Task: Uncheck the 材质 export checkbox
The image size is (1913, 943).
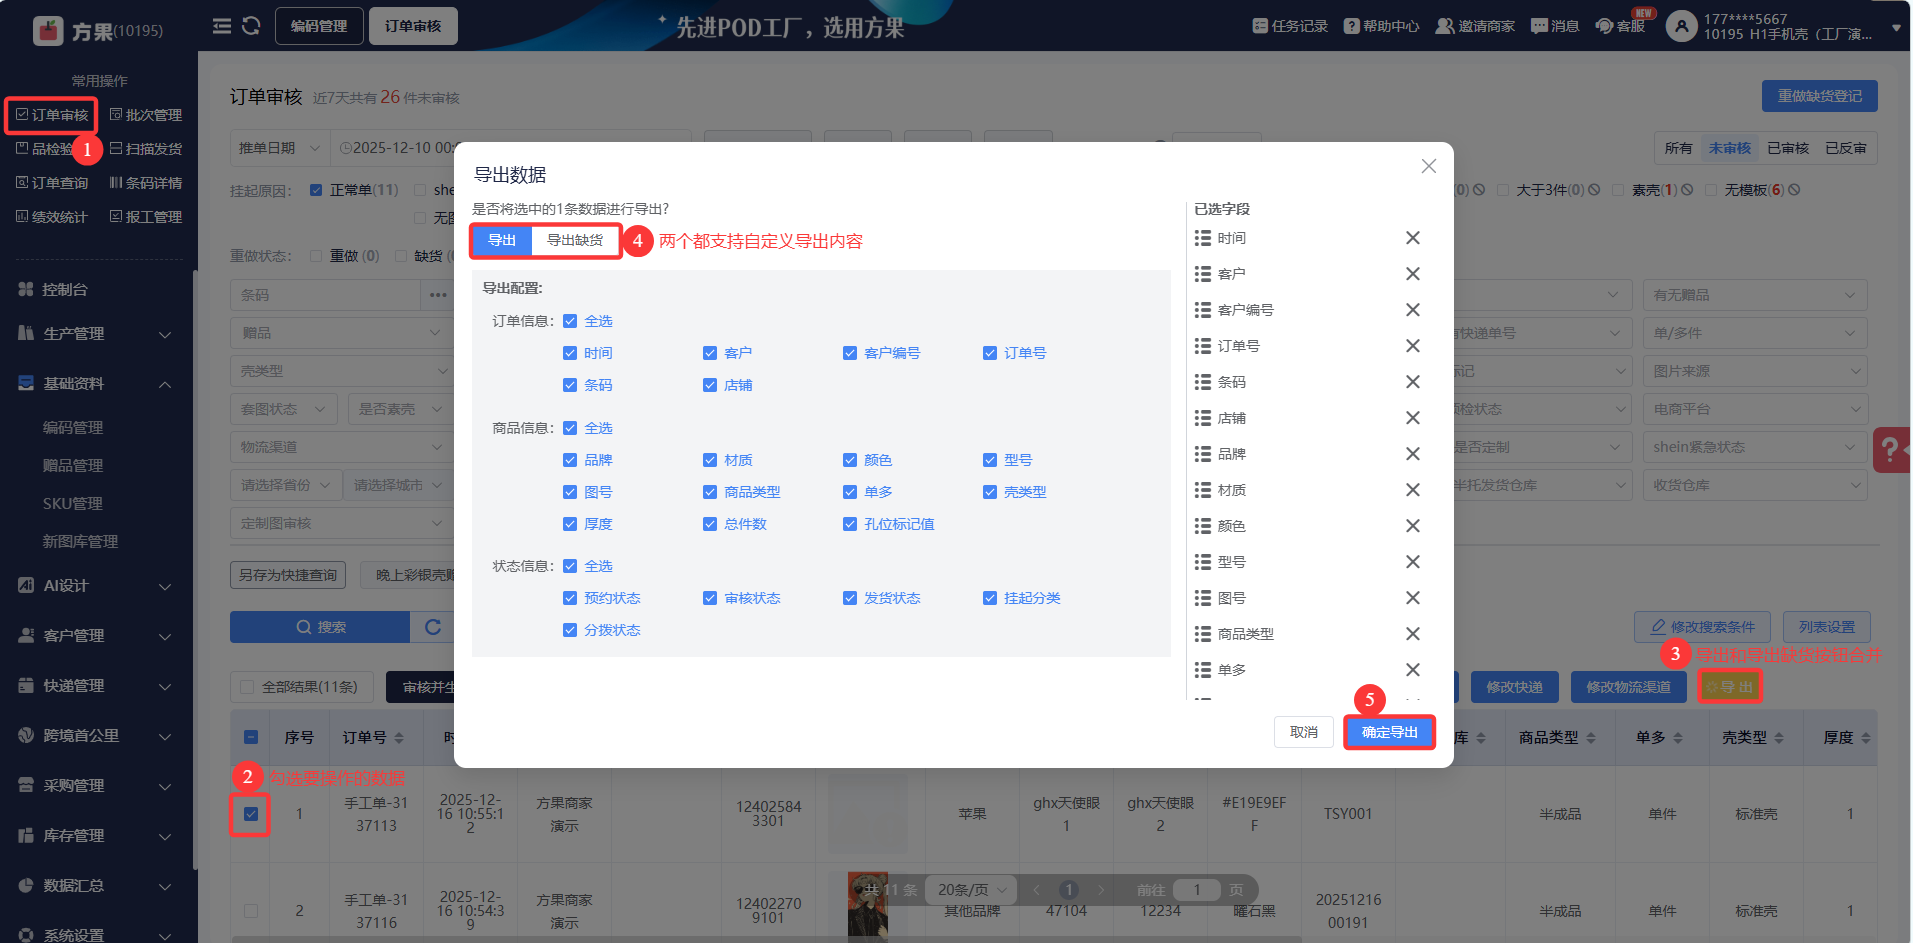Action: pos(710,460)
